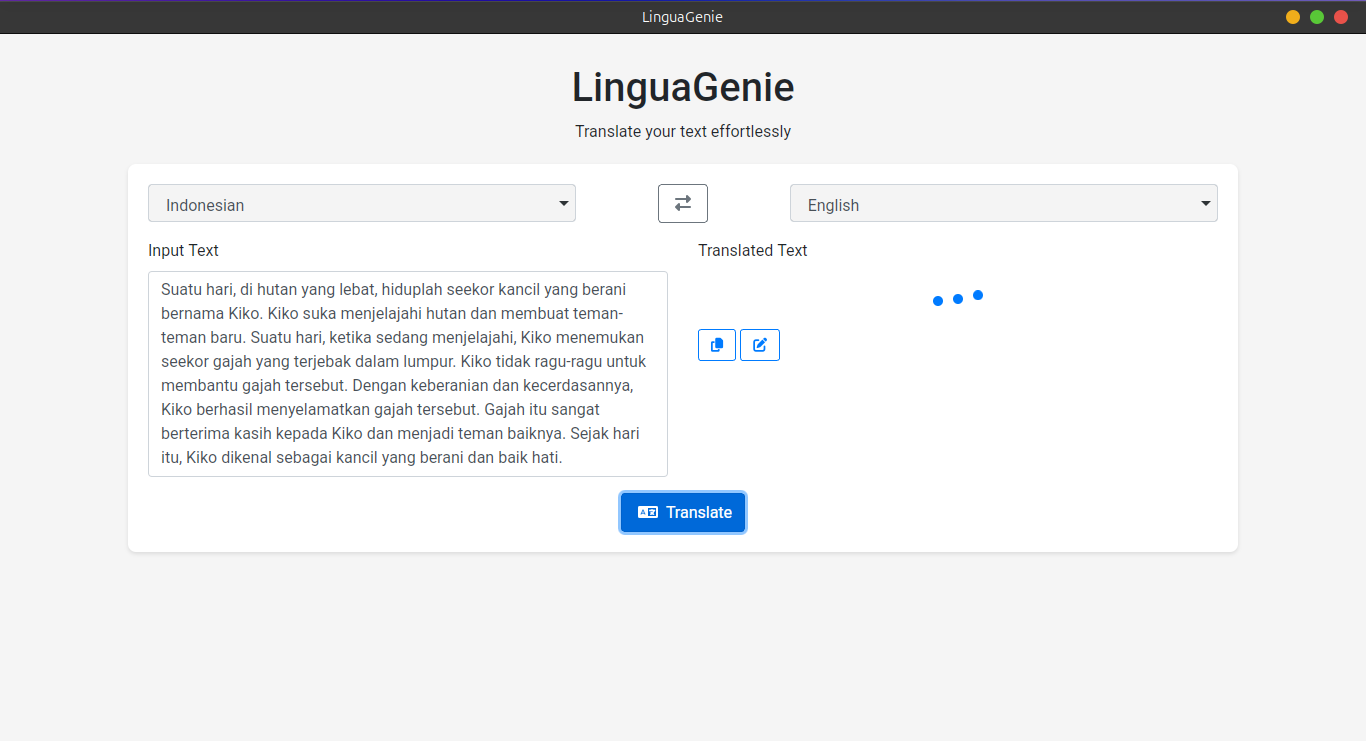Expand target list via its caret arrow
1366x741 pixels.
coord(1205,204)
